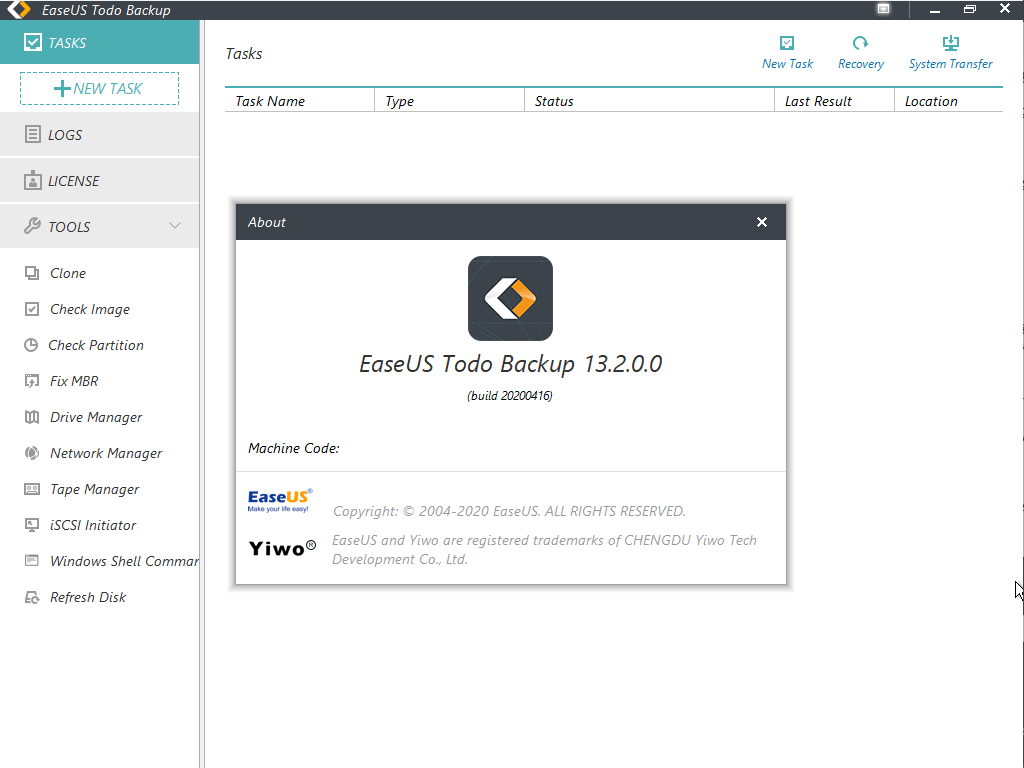Select the Clone tool icon

31,273
